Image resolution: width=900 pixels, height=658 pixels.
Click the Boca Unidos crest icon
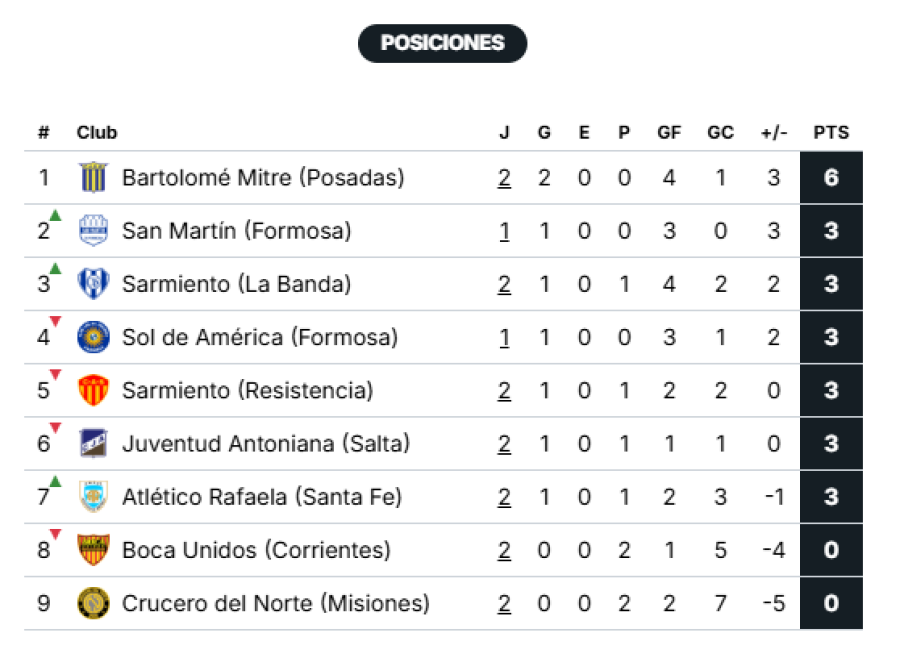coord(93,550)
